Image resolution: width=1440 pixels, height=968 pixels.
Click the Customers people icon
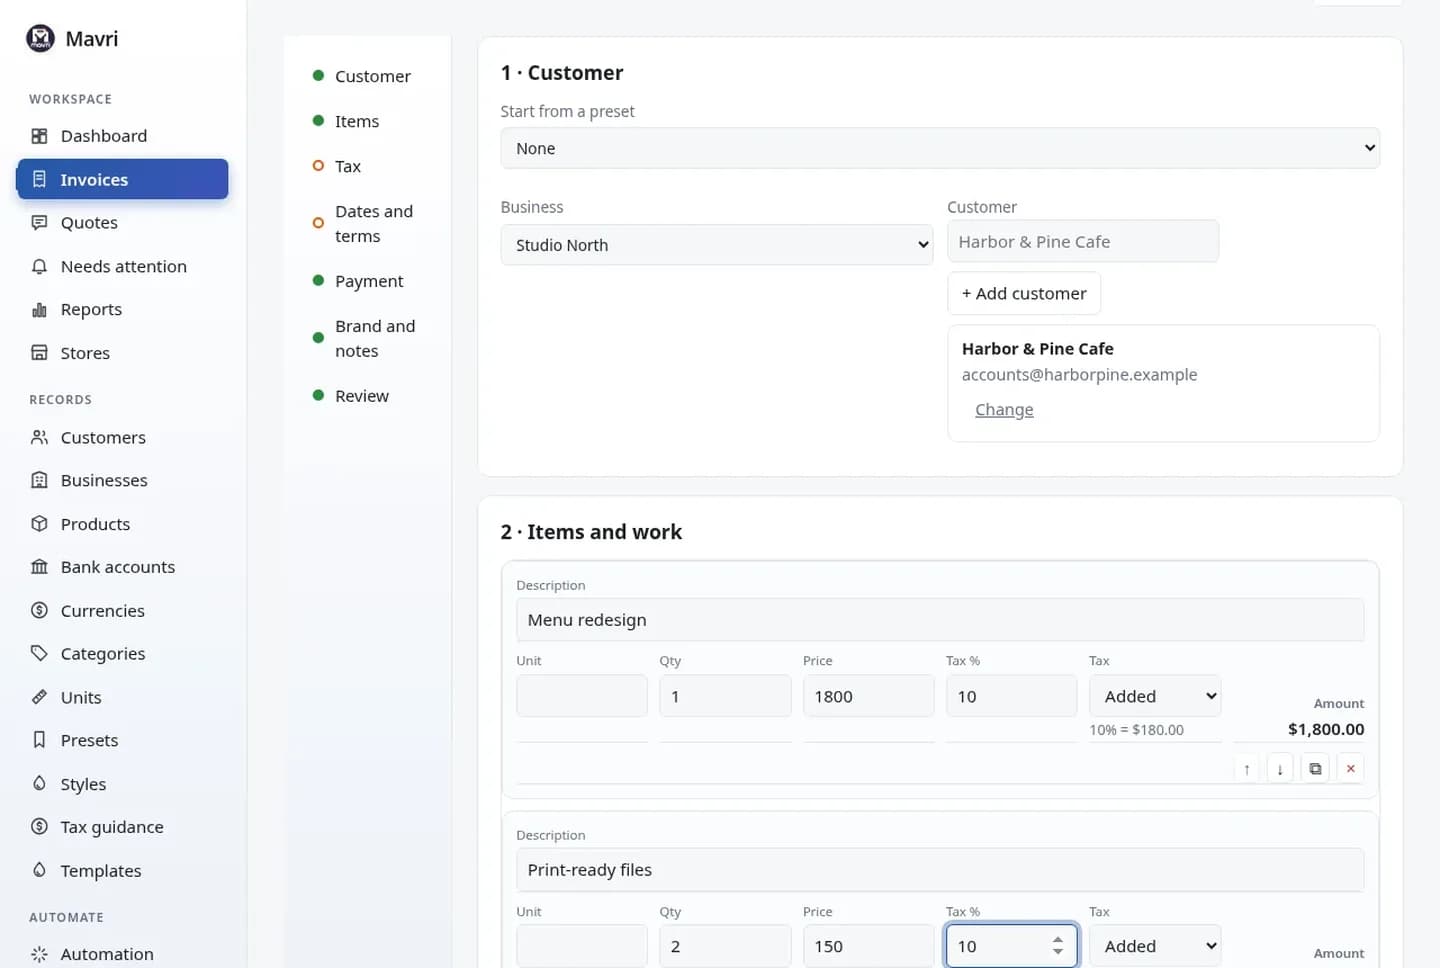click(x=39, y=437)
